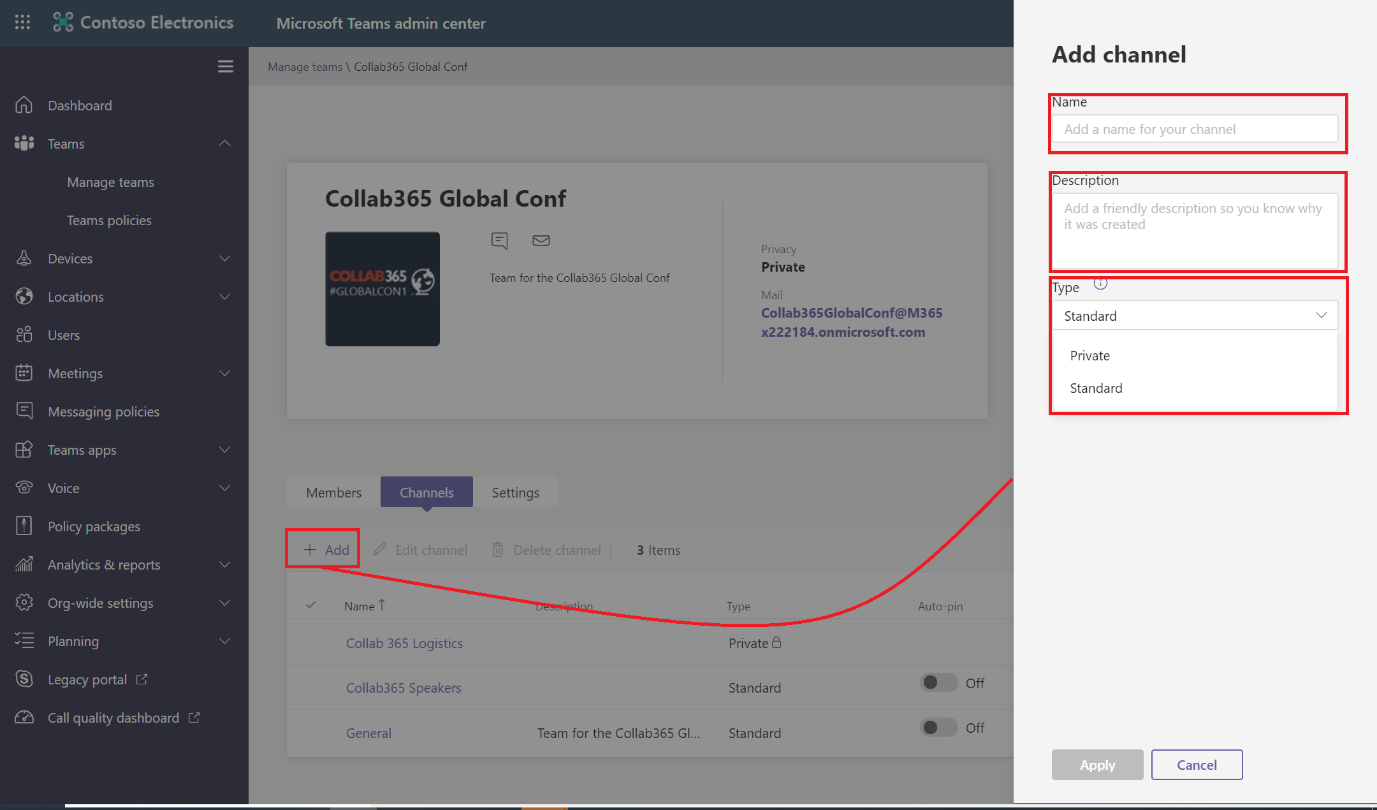Click the Call quality dashboard icon
The height and width of the screenshot is (810, 1377).
click(x=25, y=718)
